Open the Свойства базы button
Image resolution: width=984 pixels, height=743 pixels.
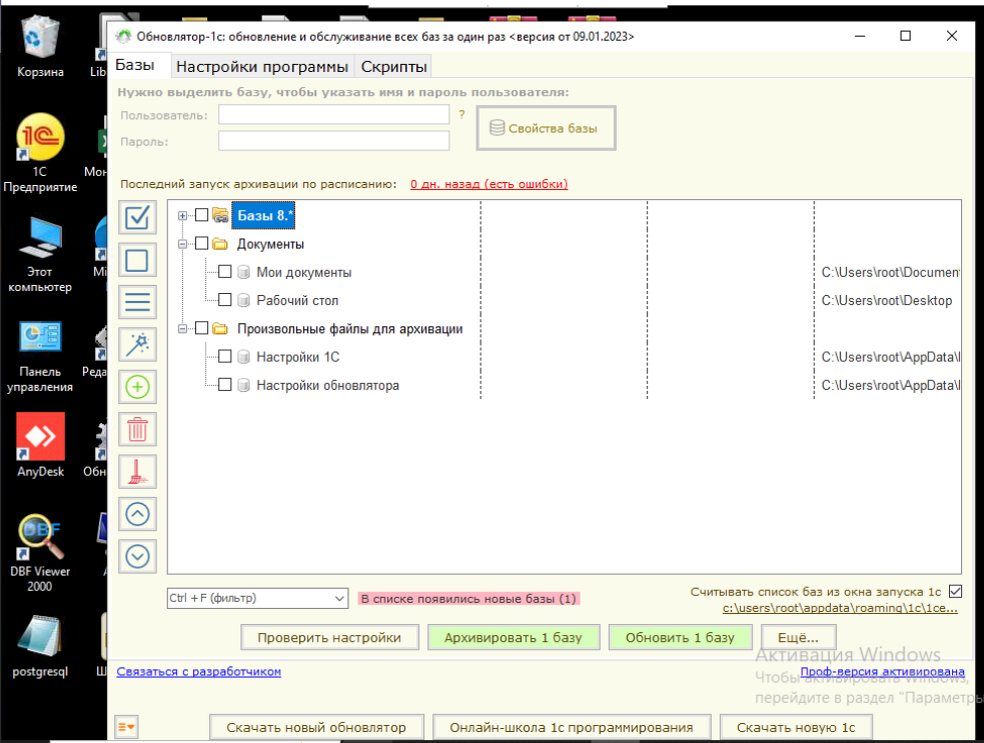pyautogui.click(x=546, y=128)
